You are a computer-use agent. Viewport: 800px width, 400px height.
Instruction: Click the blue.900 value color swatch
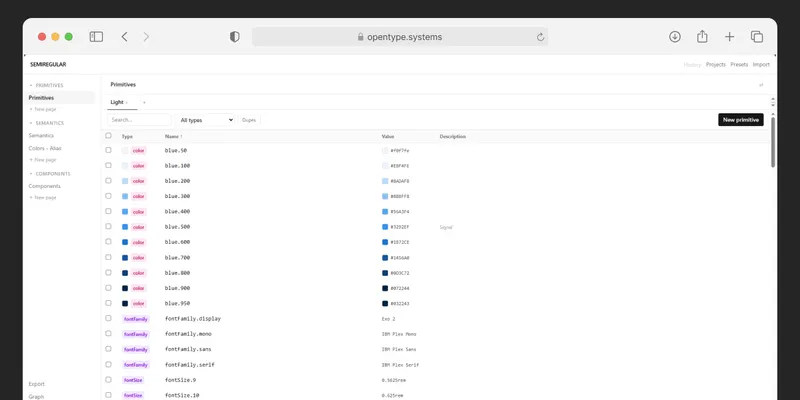385,288
